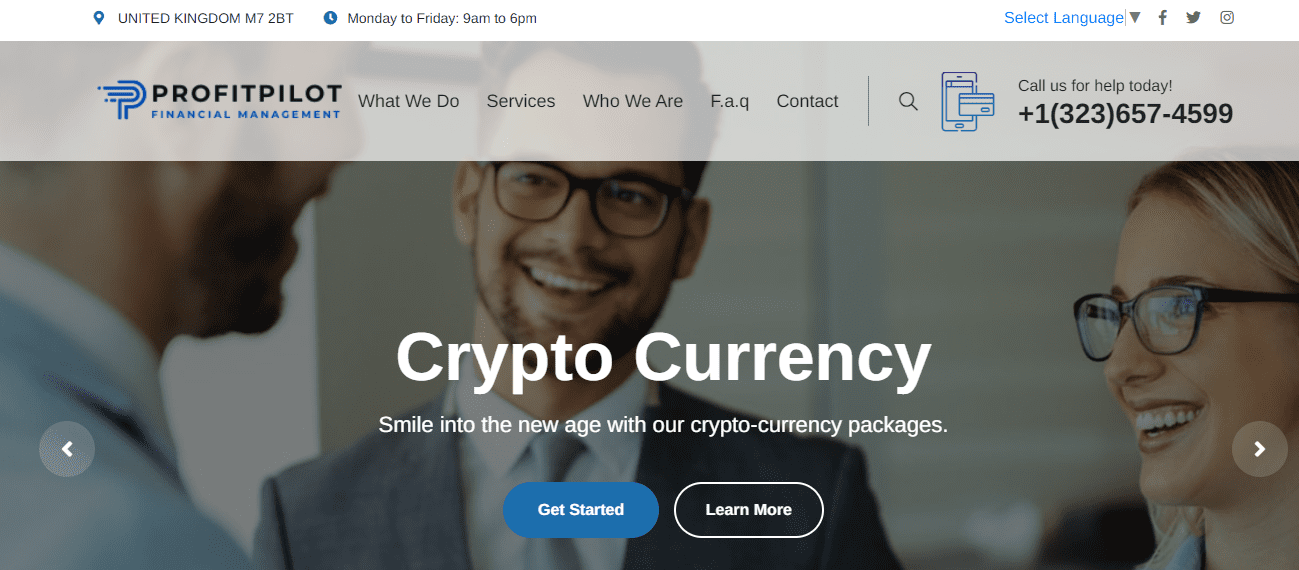Open the Facebook social icon
This screenshot has height=570, width=1299.
[1162, 17]
